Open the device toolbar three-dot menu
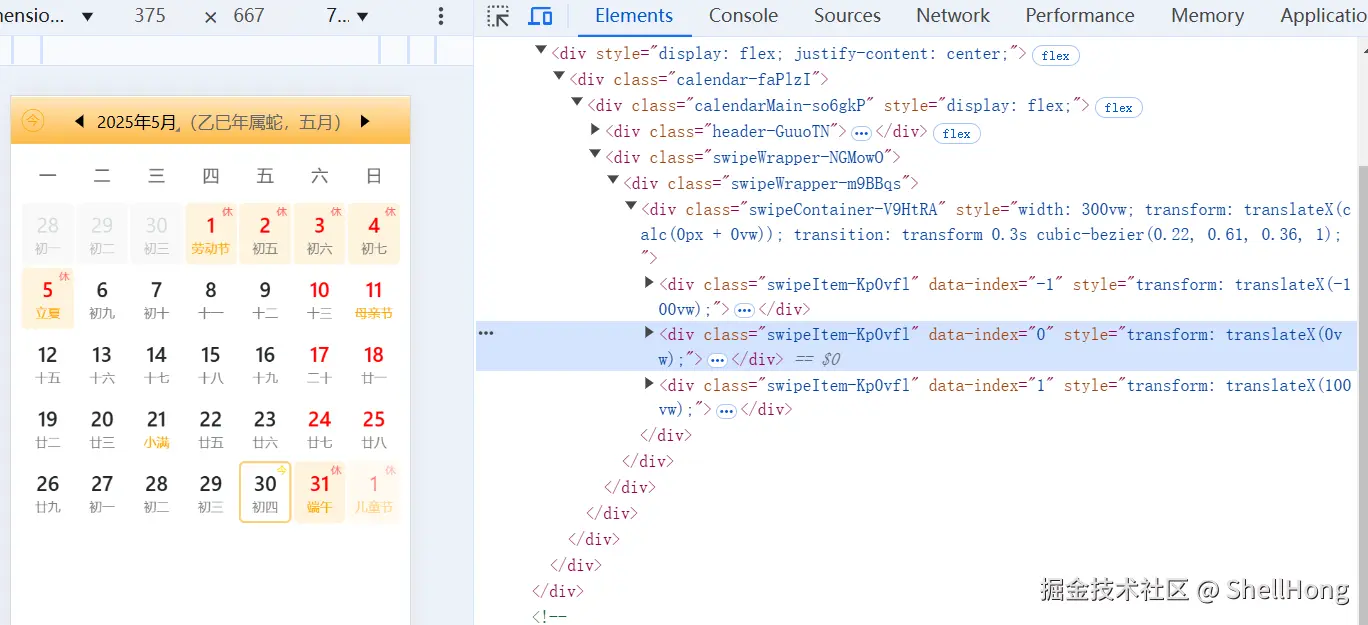The width and height of the screenshot is (1368, 625). [441, 16]
